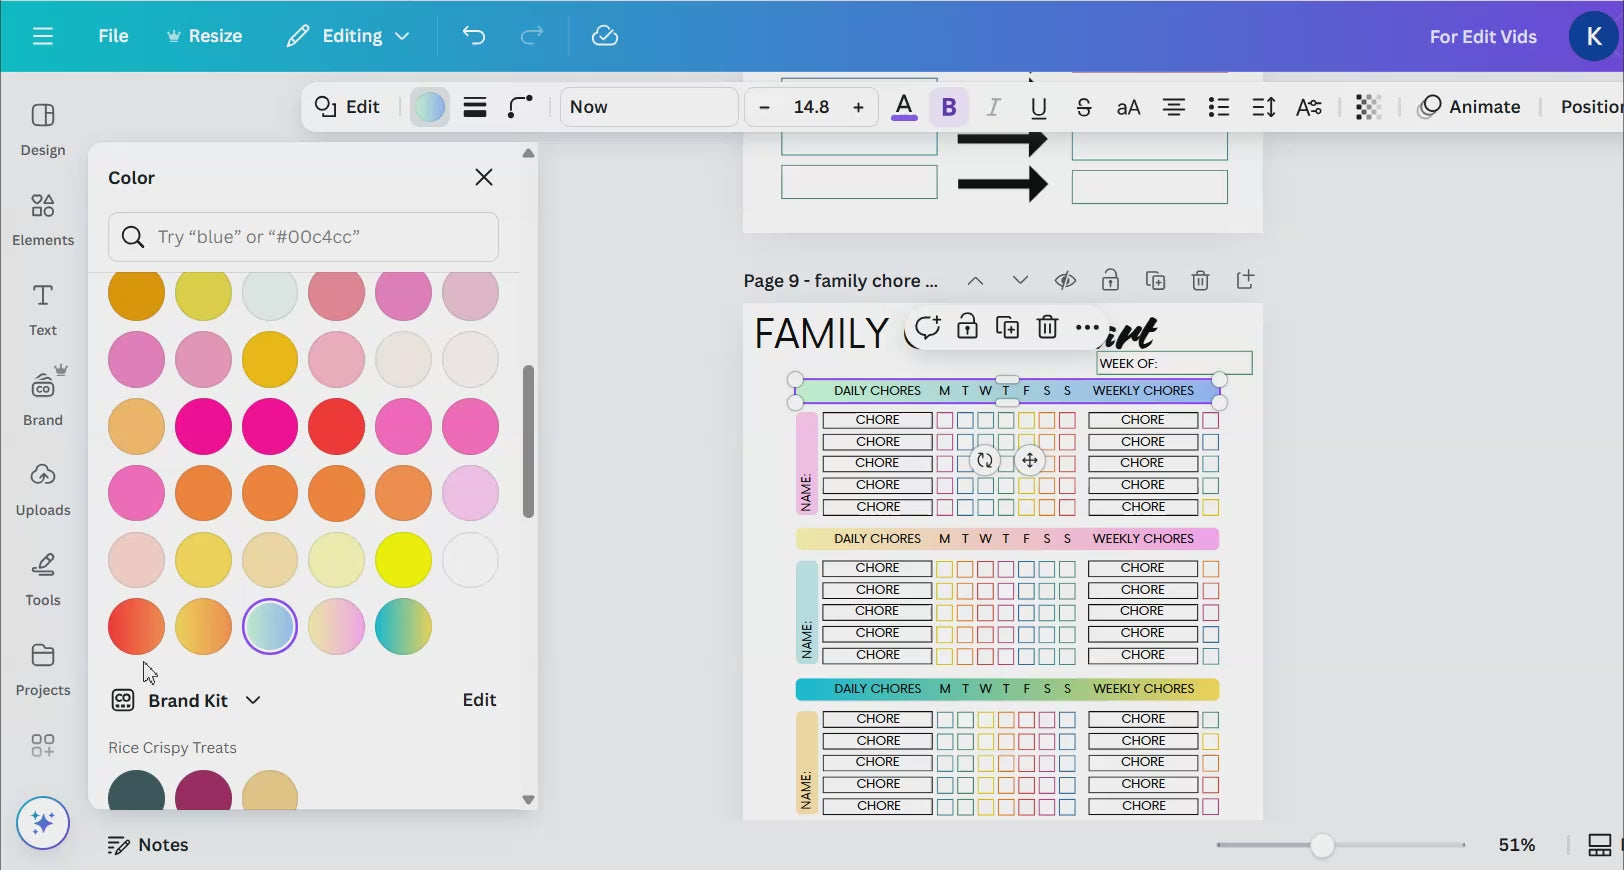Click the Undo arrow
The width and height of the screenshot is (1624, 870).
474,36
